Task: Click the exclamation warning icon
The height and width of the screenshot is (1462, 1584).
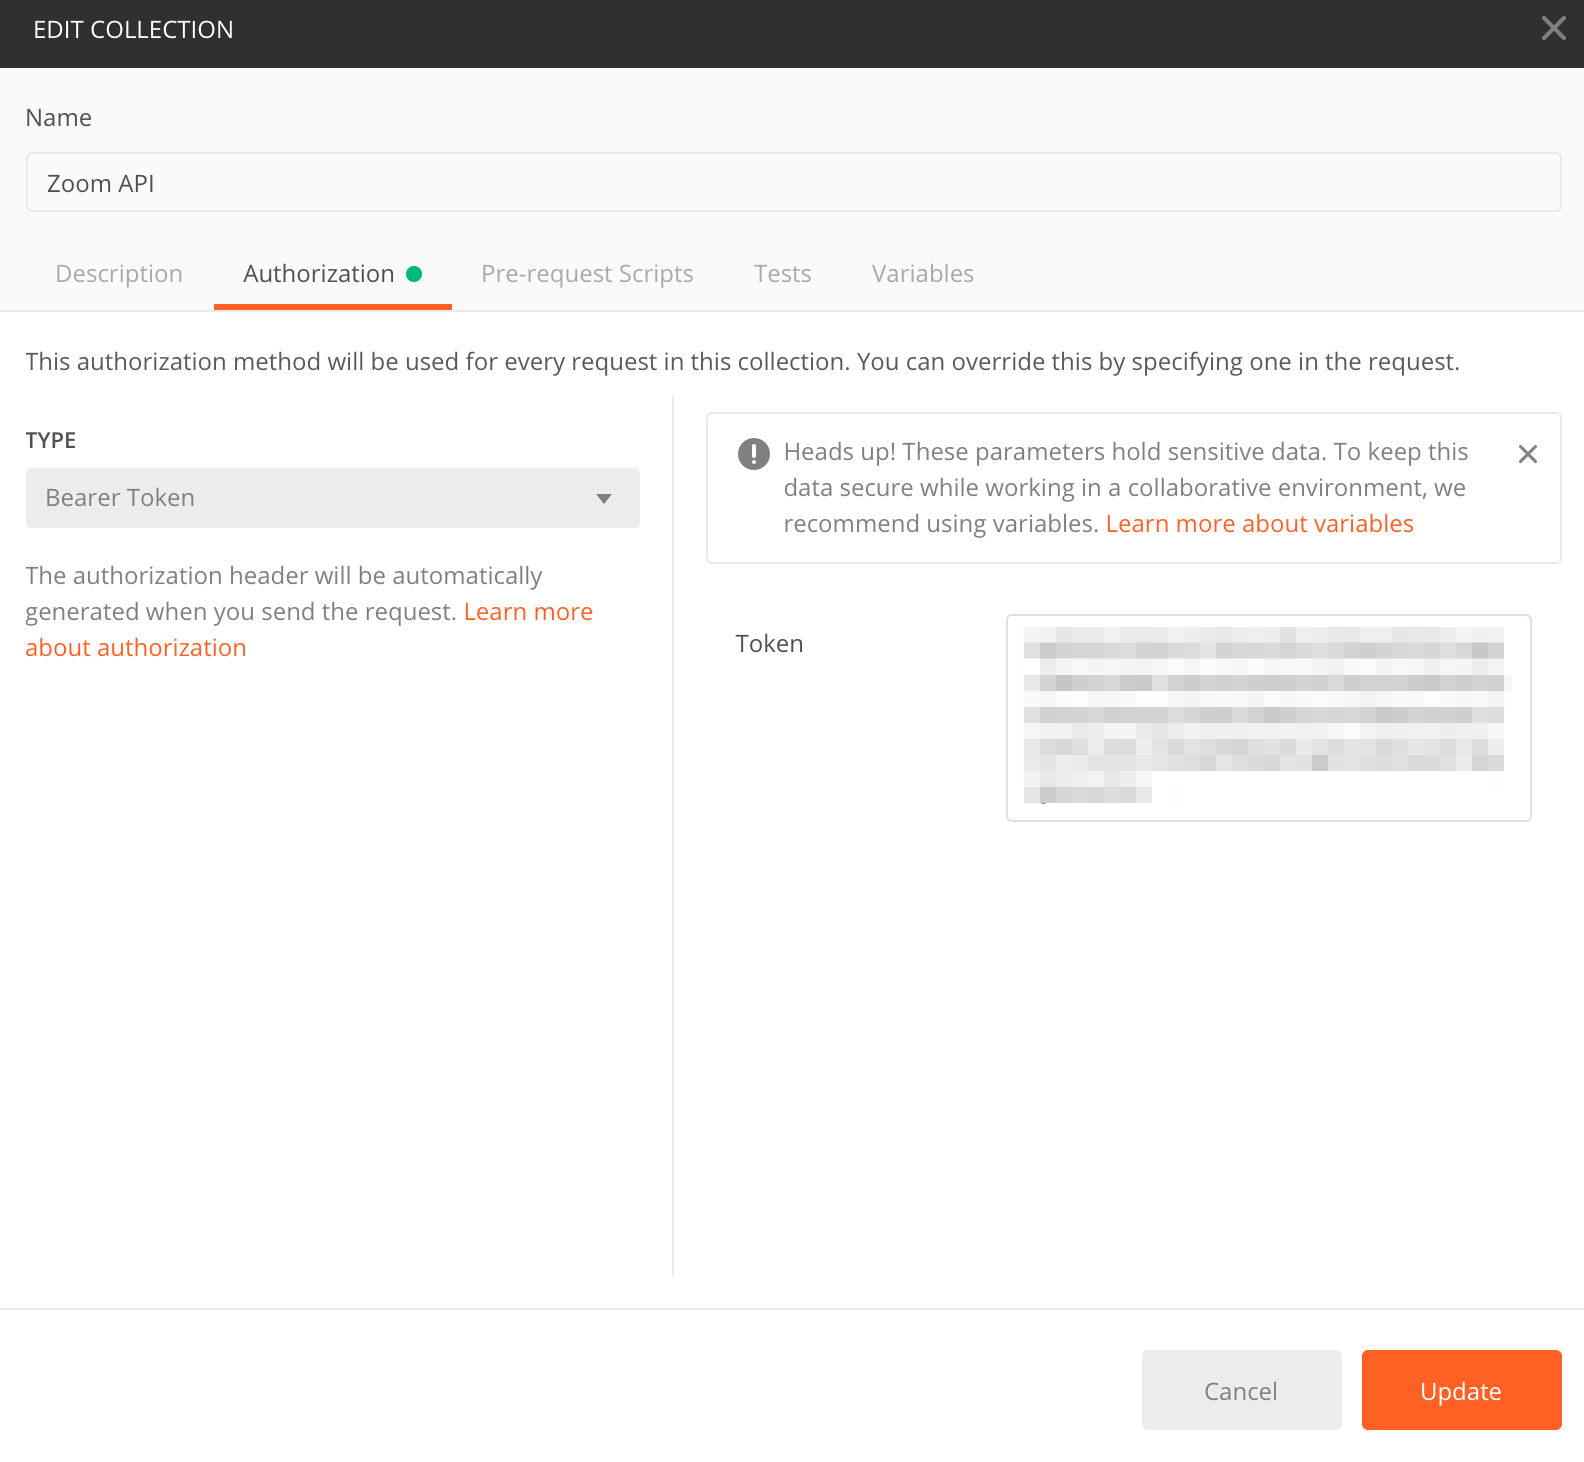Action: [753, 453]
